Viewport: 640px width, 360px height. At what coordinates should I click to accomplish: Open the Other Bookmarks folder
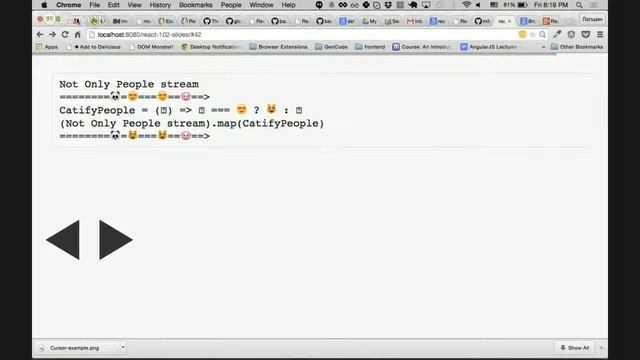point(577,47)
